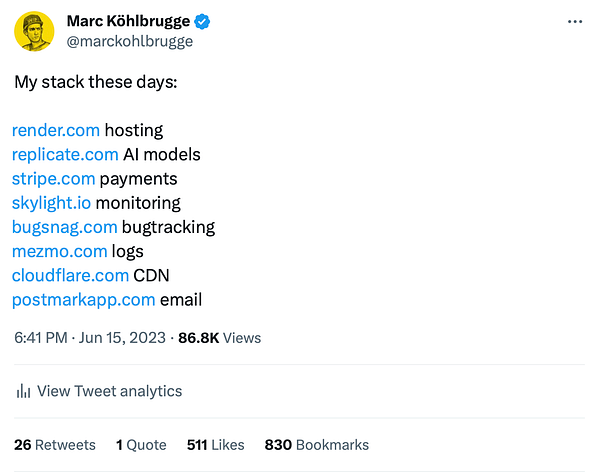This screenshot has height=472, width=600.
Task: Click the analytics bar chart icon
Action: coord(23,391)
